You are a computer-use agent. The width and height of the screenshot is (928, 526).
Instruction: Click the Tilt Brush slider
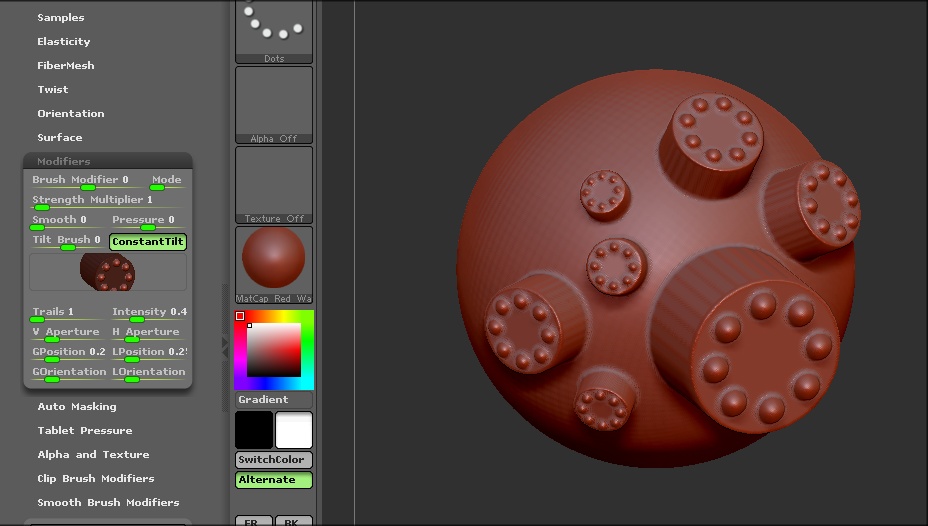[x=68, y=241]
